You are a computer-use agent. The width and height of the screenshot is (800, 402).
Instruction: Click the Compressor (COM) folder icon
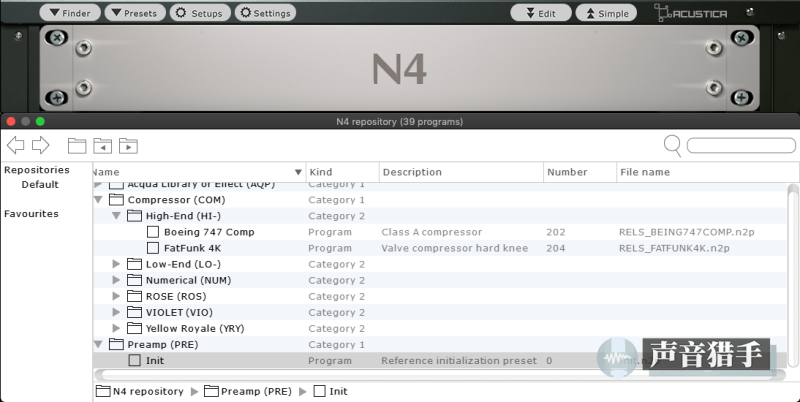click(116, 199)
